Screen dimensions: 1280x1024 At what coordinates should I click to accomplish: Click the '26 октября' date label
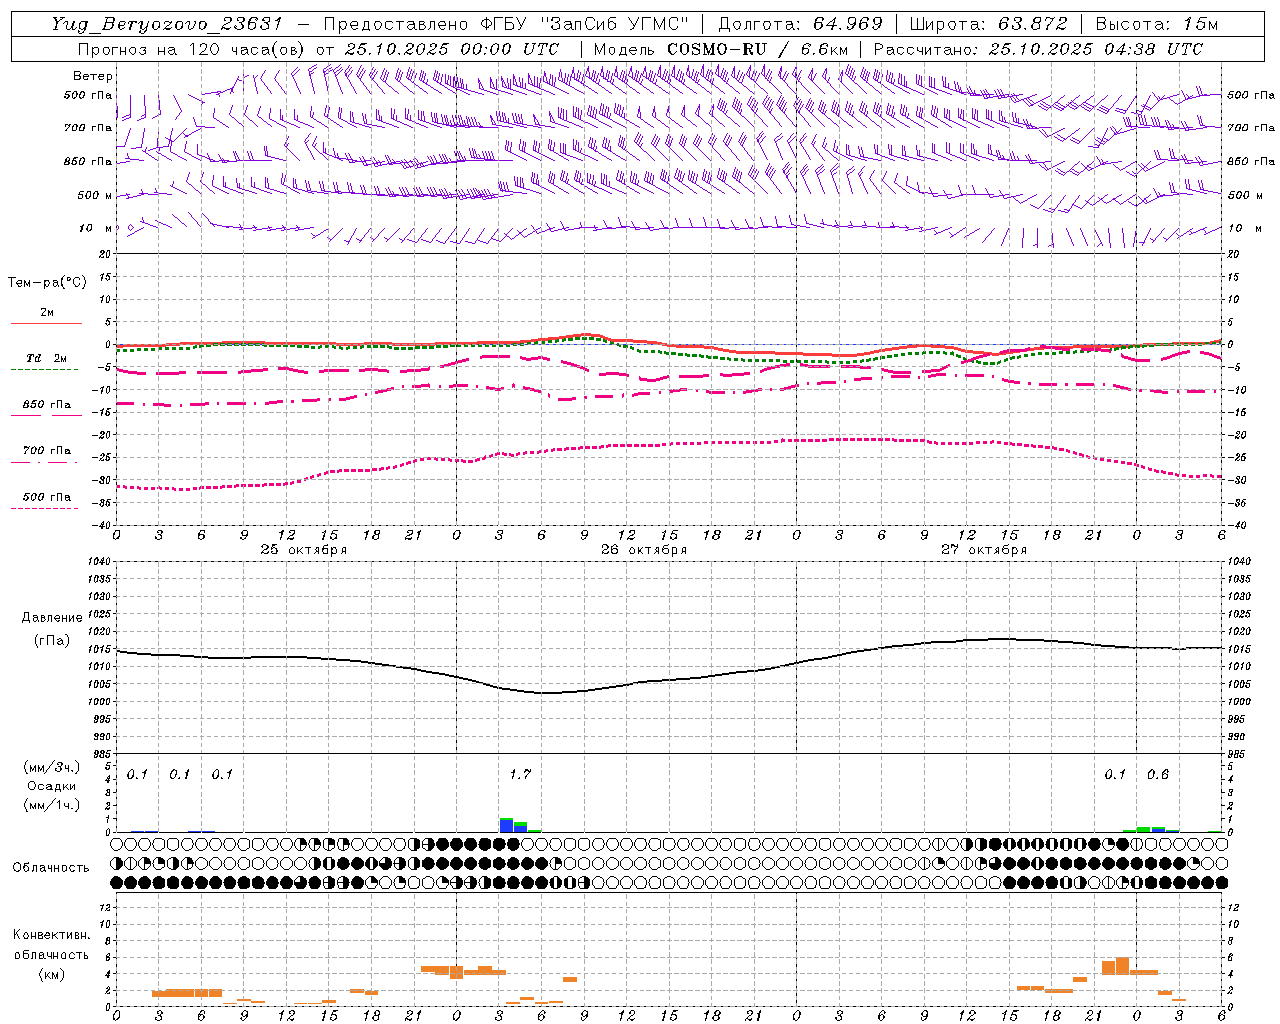click(644, 550)
